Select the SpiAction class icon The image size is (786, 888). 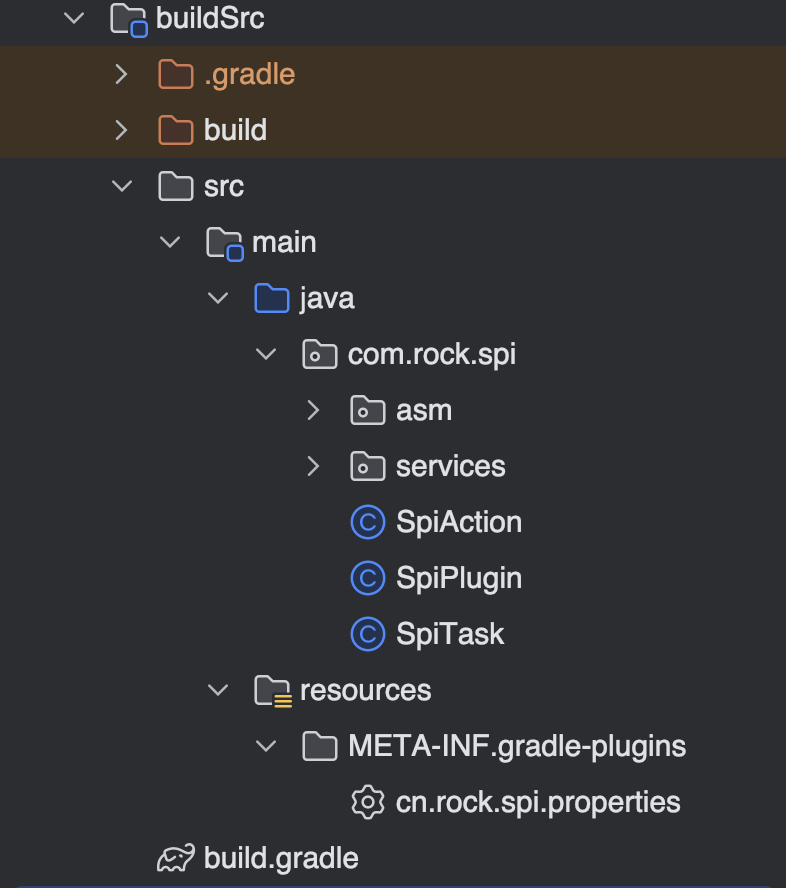click(368, 521)
